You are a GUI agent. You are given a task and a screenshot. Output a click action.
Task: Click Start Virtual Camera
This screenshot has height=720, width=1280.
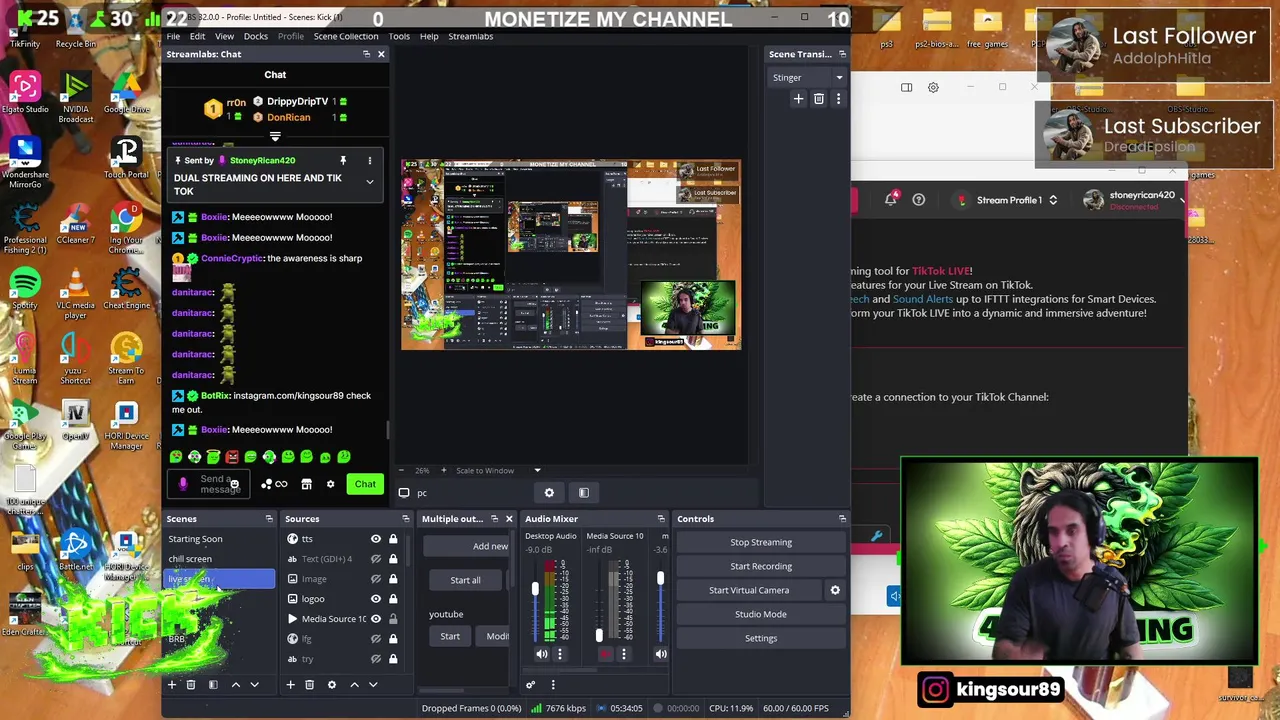749,590
